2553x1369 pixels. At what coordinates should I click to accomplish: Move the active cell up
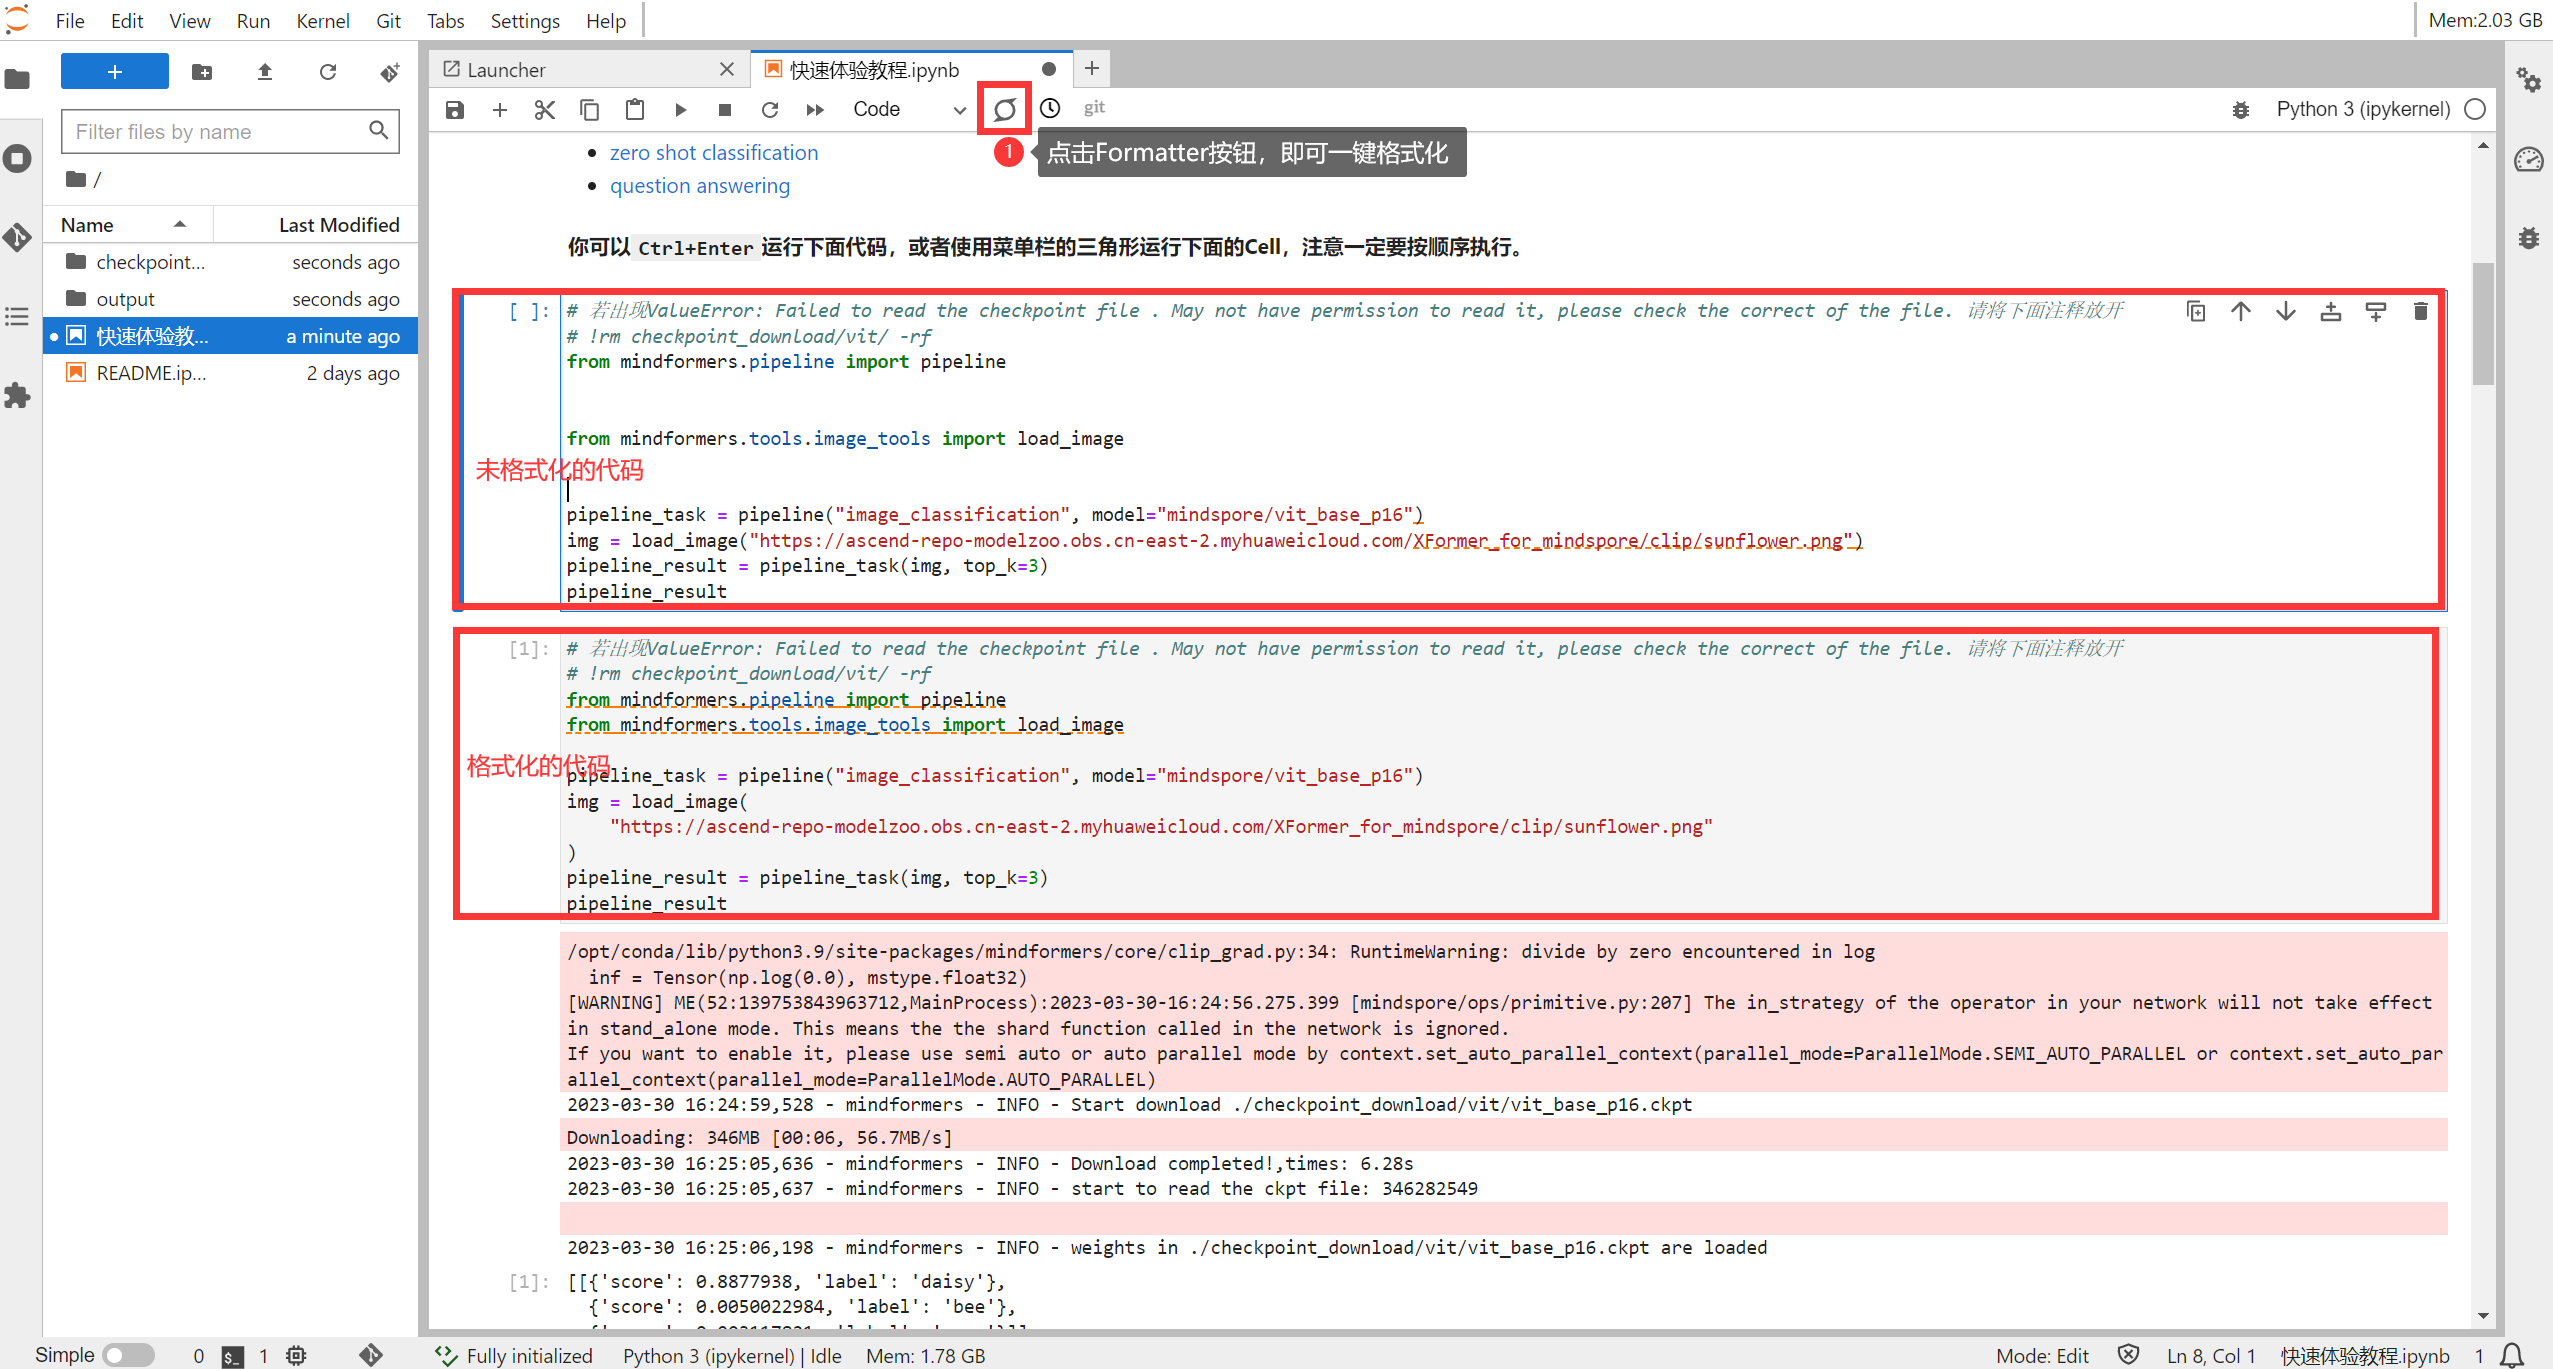[x=2240, y=311]
